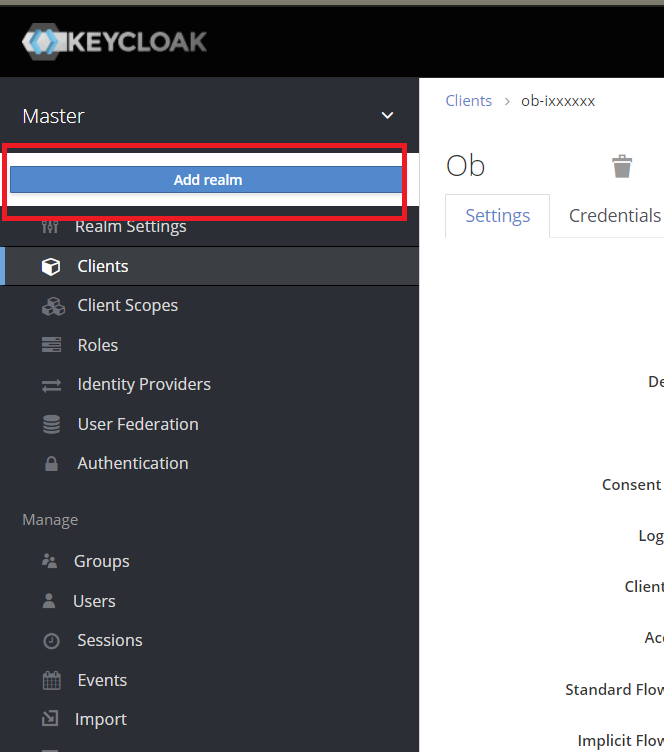This screenshot has width=664, height=752.
Task: Switch to the Credentials tab
Action: (x=615, y=216)
